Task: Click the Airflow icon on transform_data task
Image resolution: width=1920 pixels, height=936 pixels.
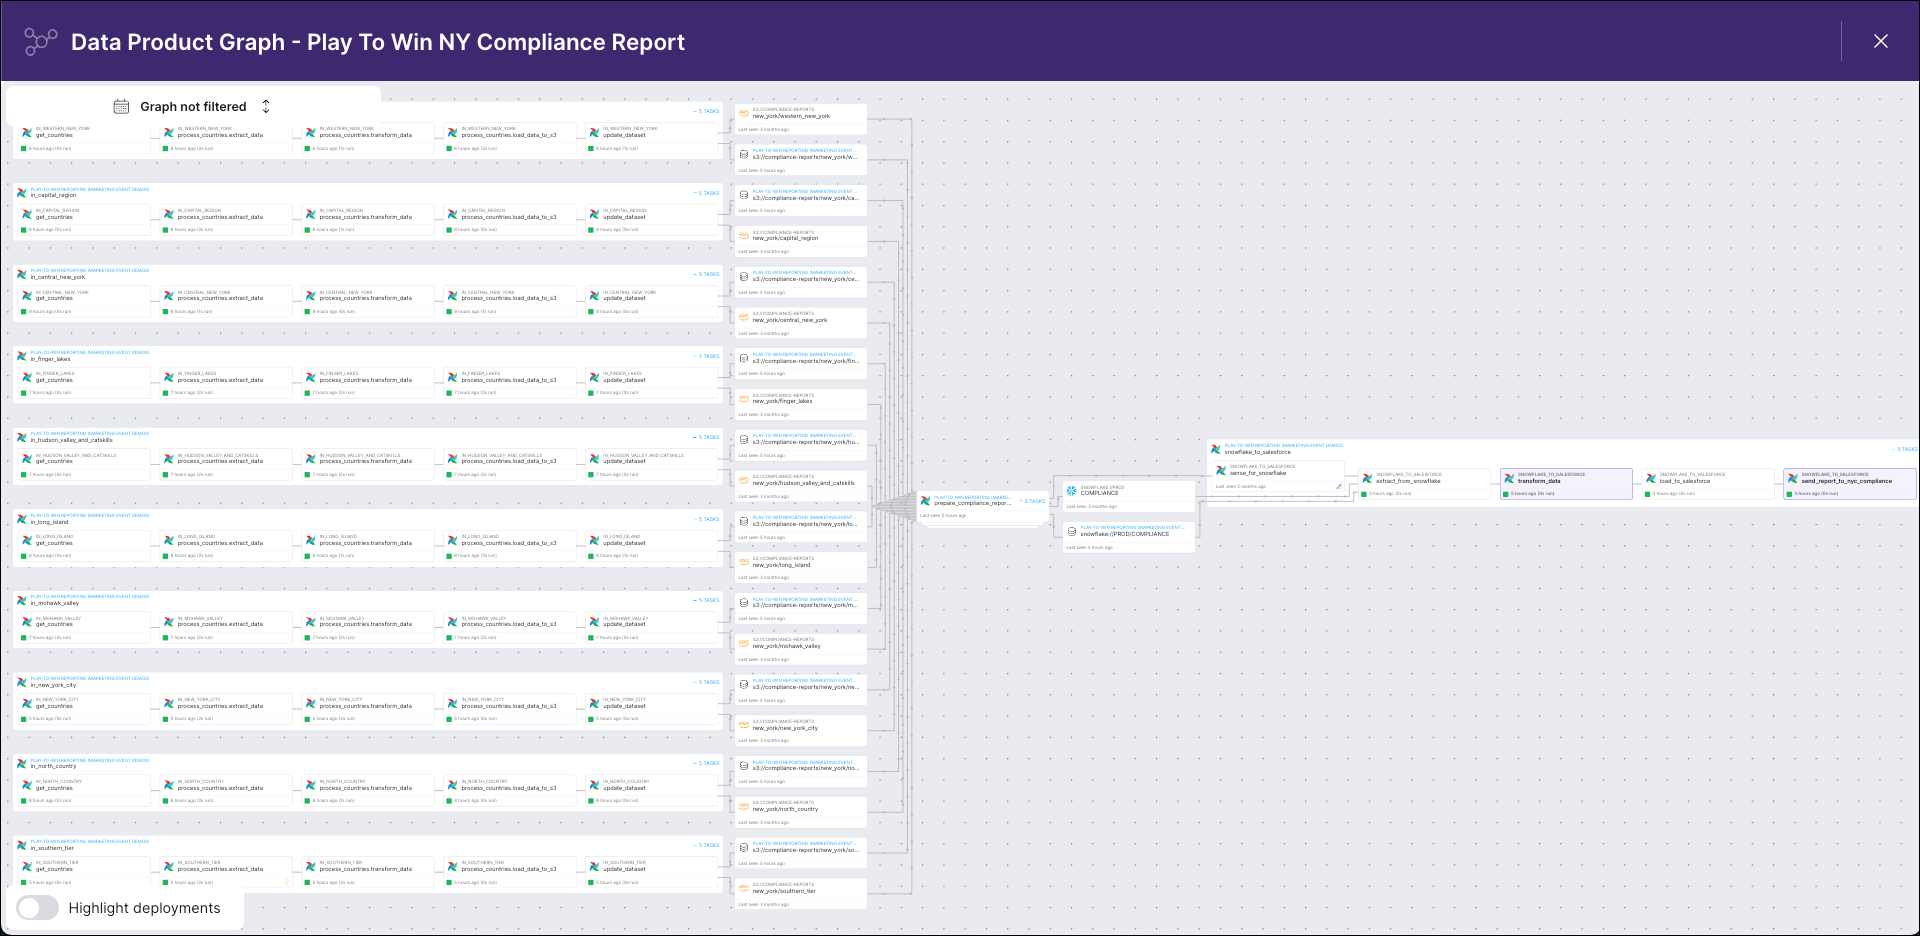Action: (1509, 477)
